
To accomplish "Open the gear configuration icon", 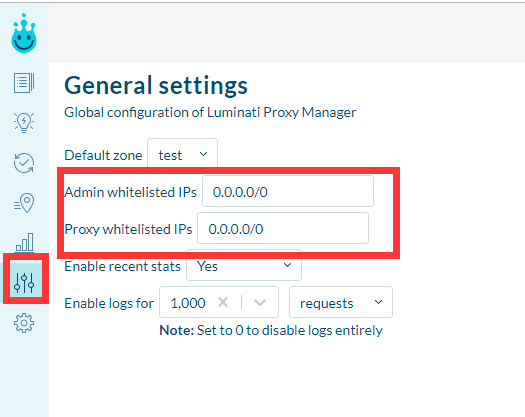I will [x=24, y=323].
